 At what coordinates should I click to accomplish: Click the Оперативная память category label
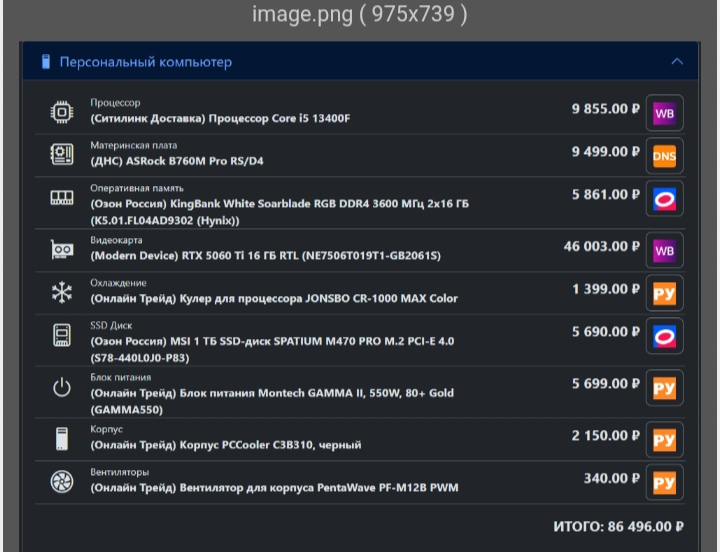click(x=137, y=188)
